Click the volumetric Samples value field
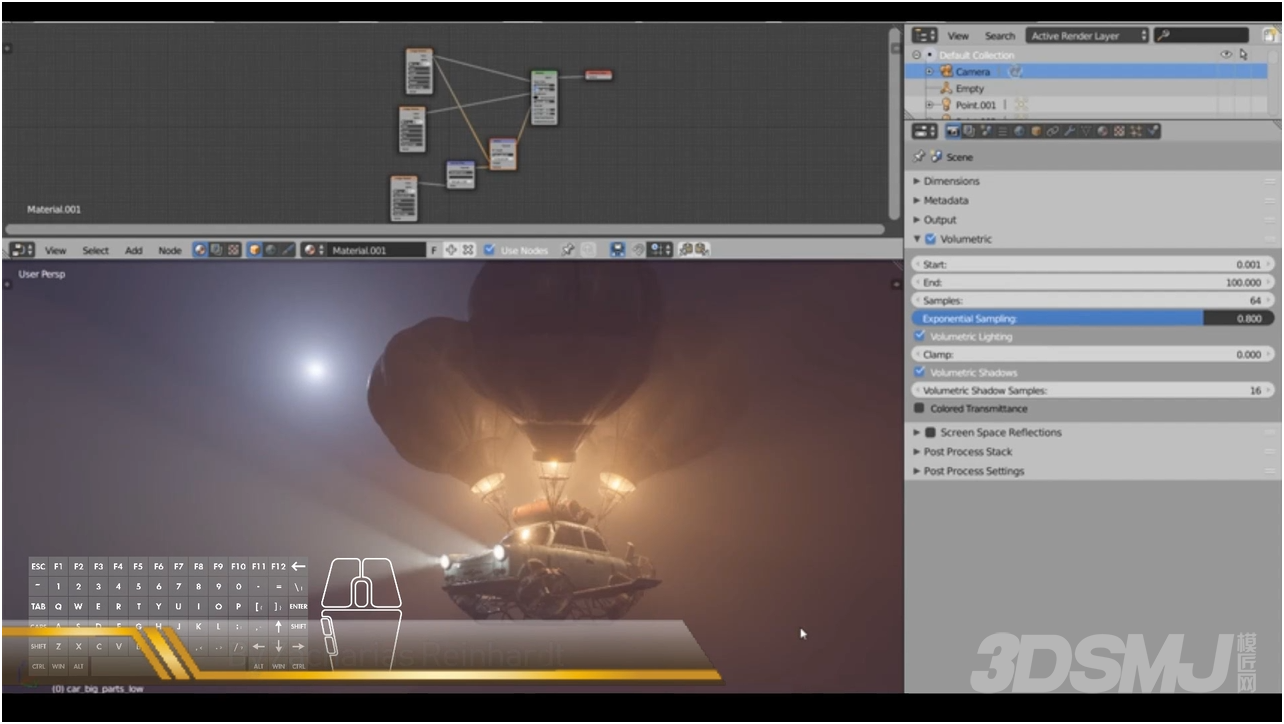 [1093, 300]
